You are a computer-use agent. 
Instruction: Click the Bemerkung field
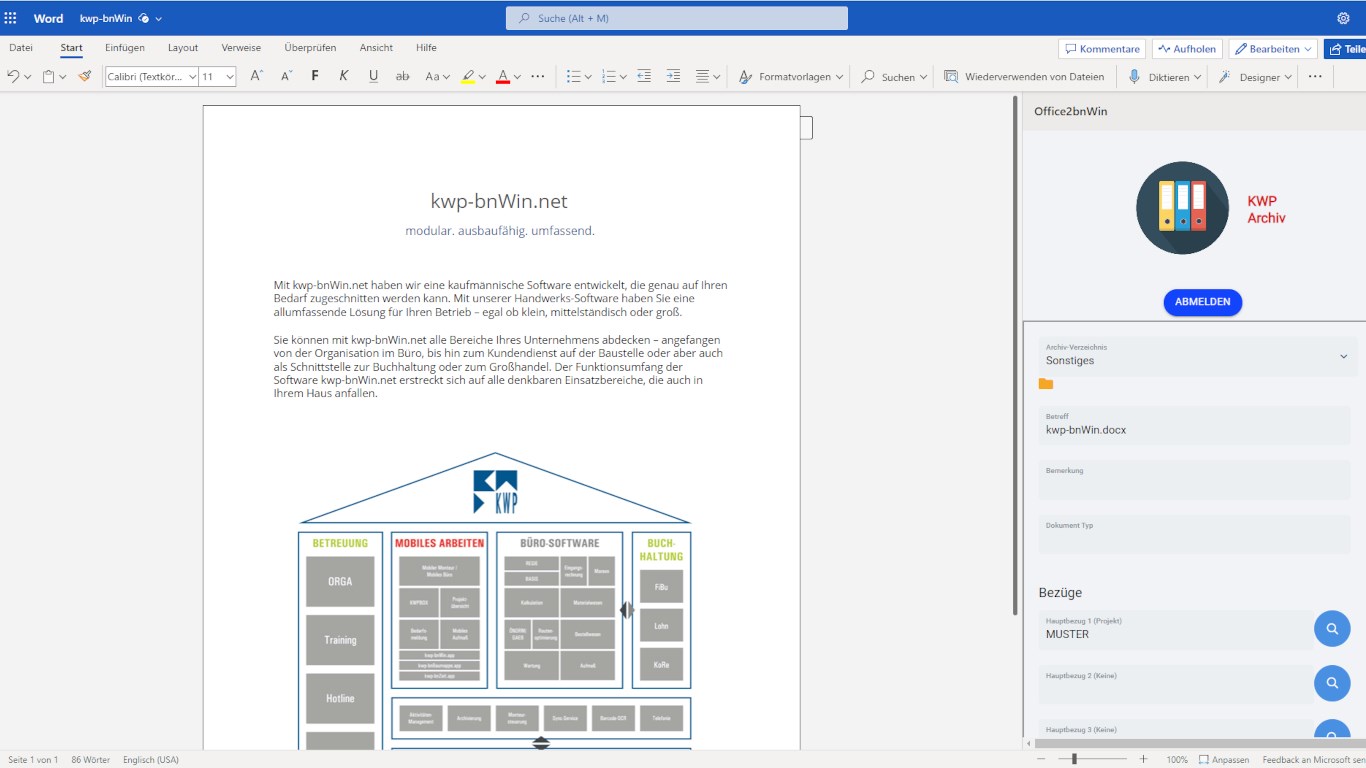1194,480
